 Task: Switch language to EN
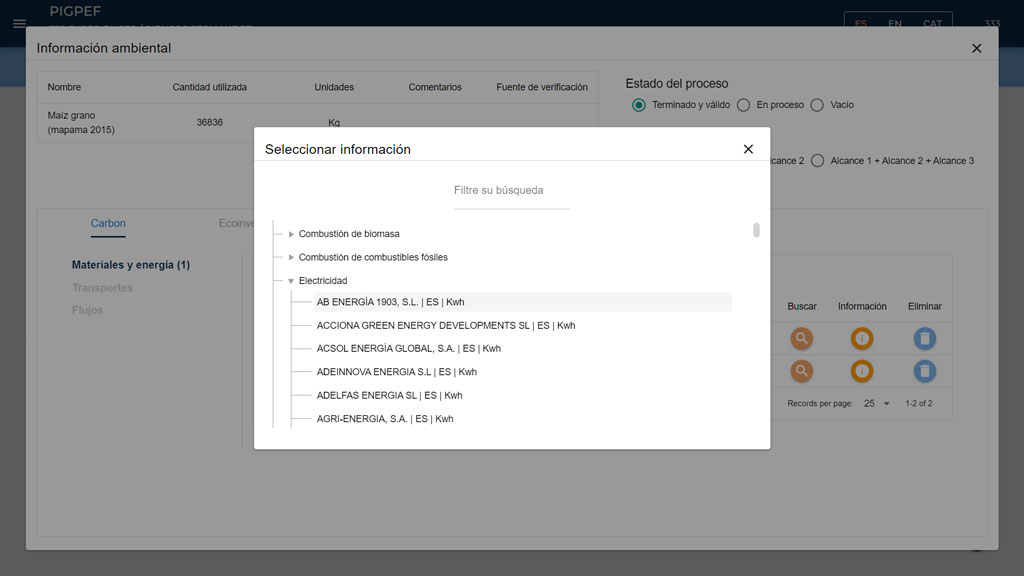[895, 24]
